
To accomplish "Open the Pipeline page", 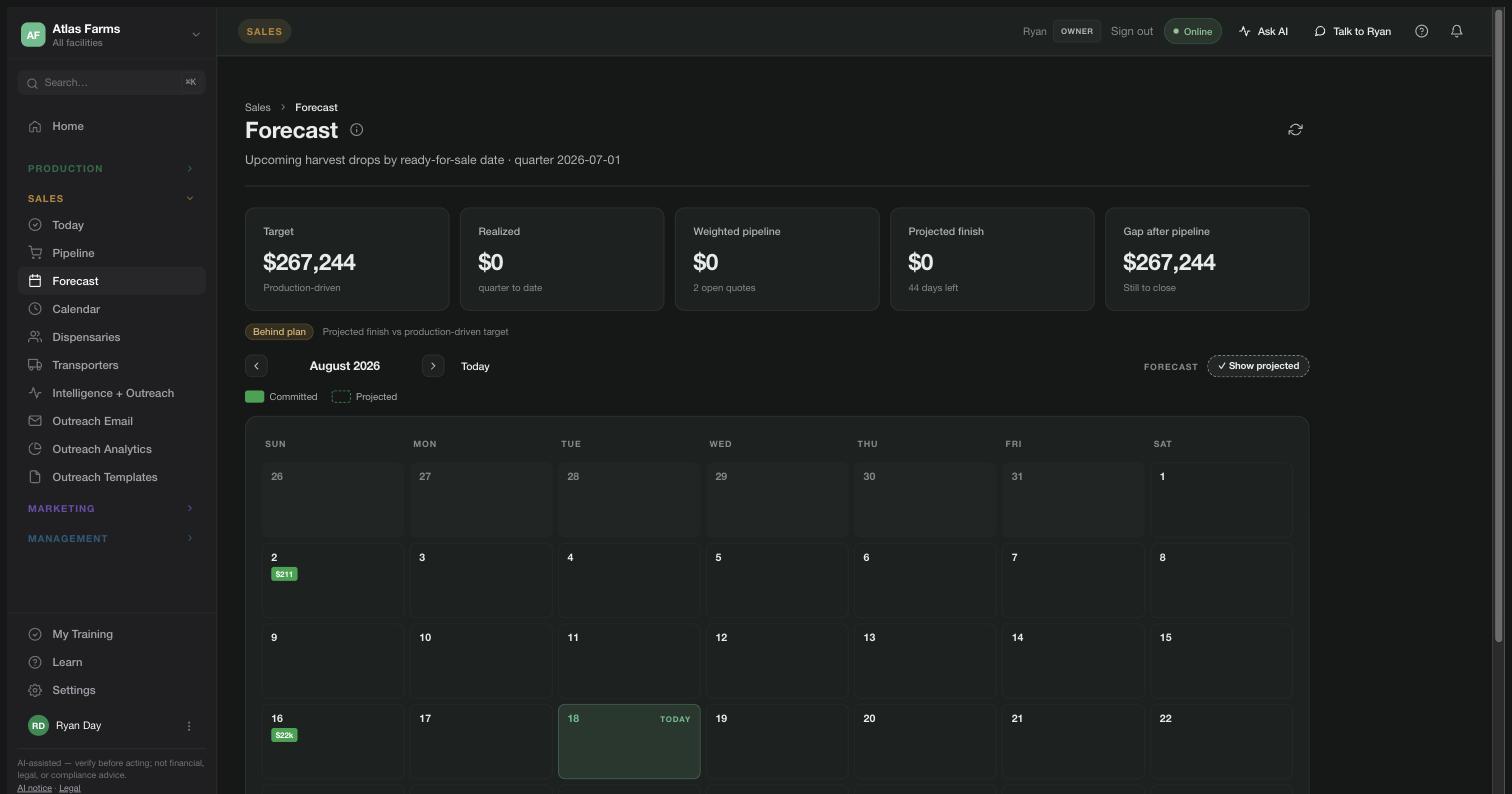I will click(111, 253).
